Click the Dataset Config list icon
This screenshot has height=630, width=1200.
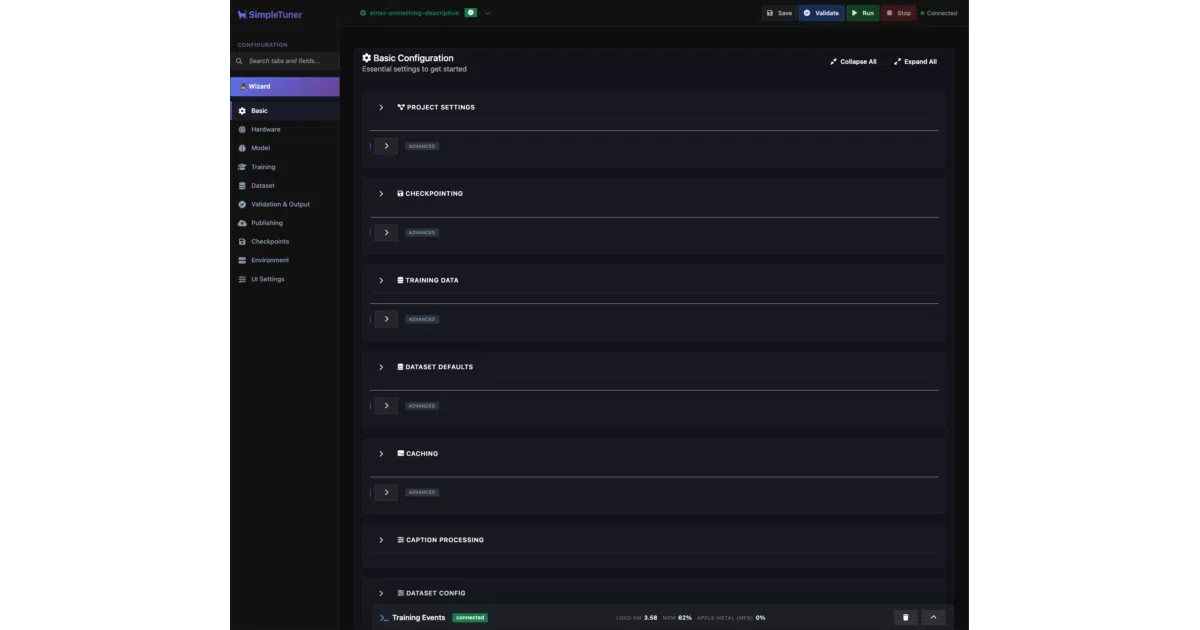tap(401, 593)
